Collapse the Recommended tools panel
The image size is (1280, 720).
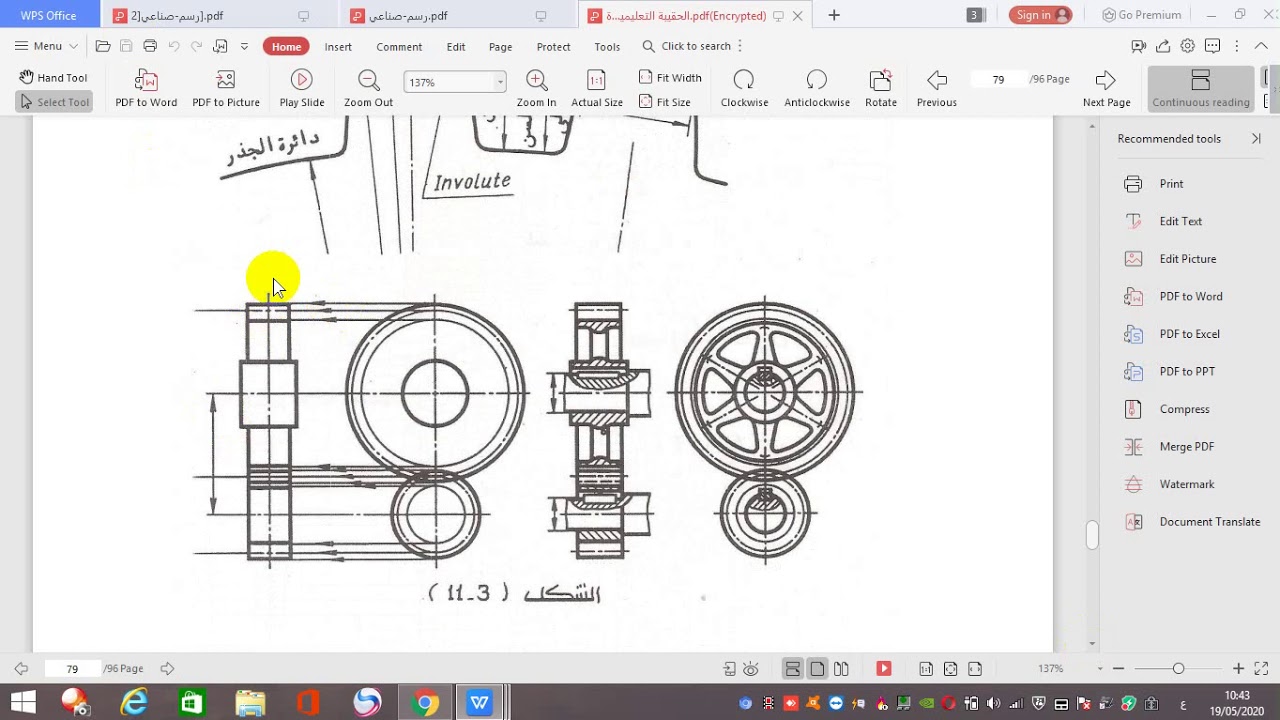click(x=1257, y=139)
